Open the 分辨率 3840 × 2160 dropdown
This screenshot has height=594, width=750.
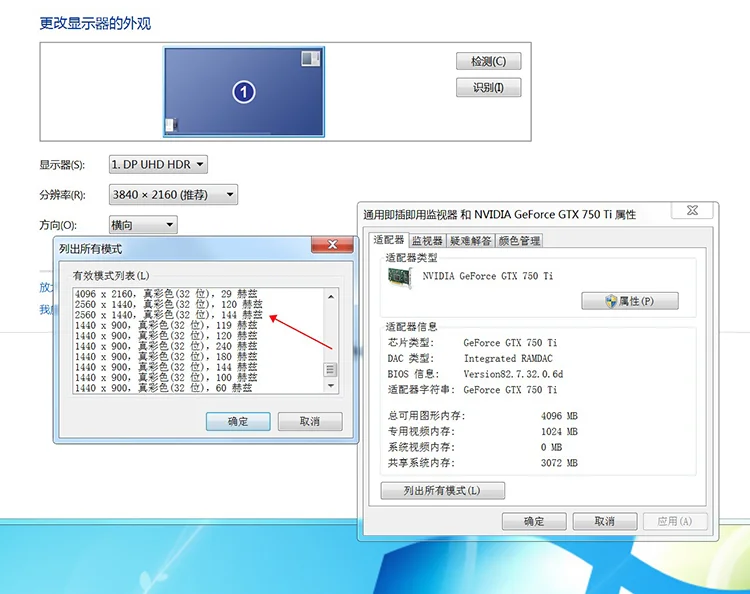coord(173,195)
